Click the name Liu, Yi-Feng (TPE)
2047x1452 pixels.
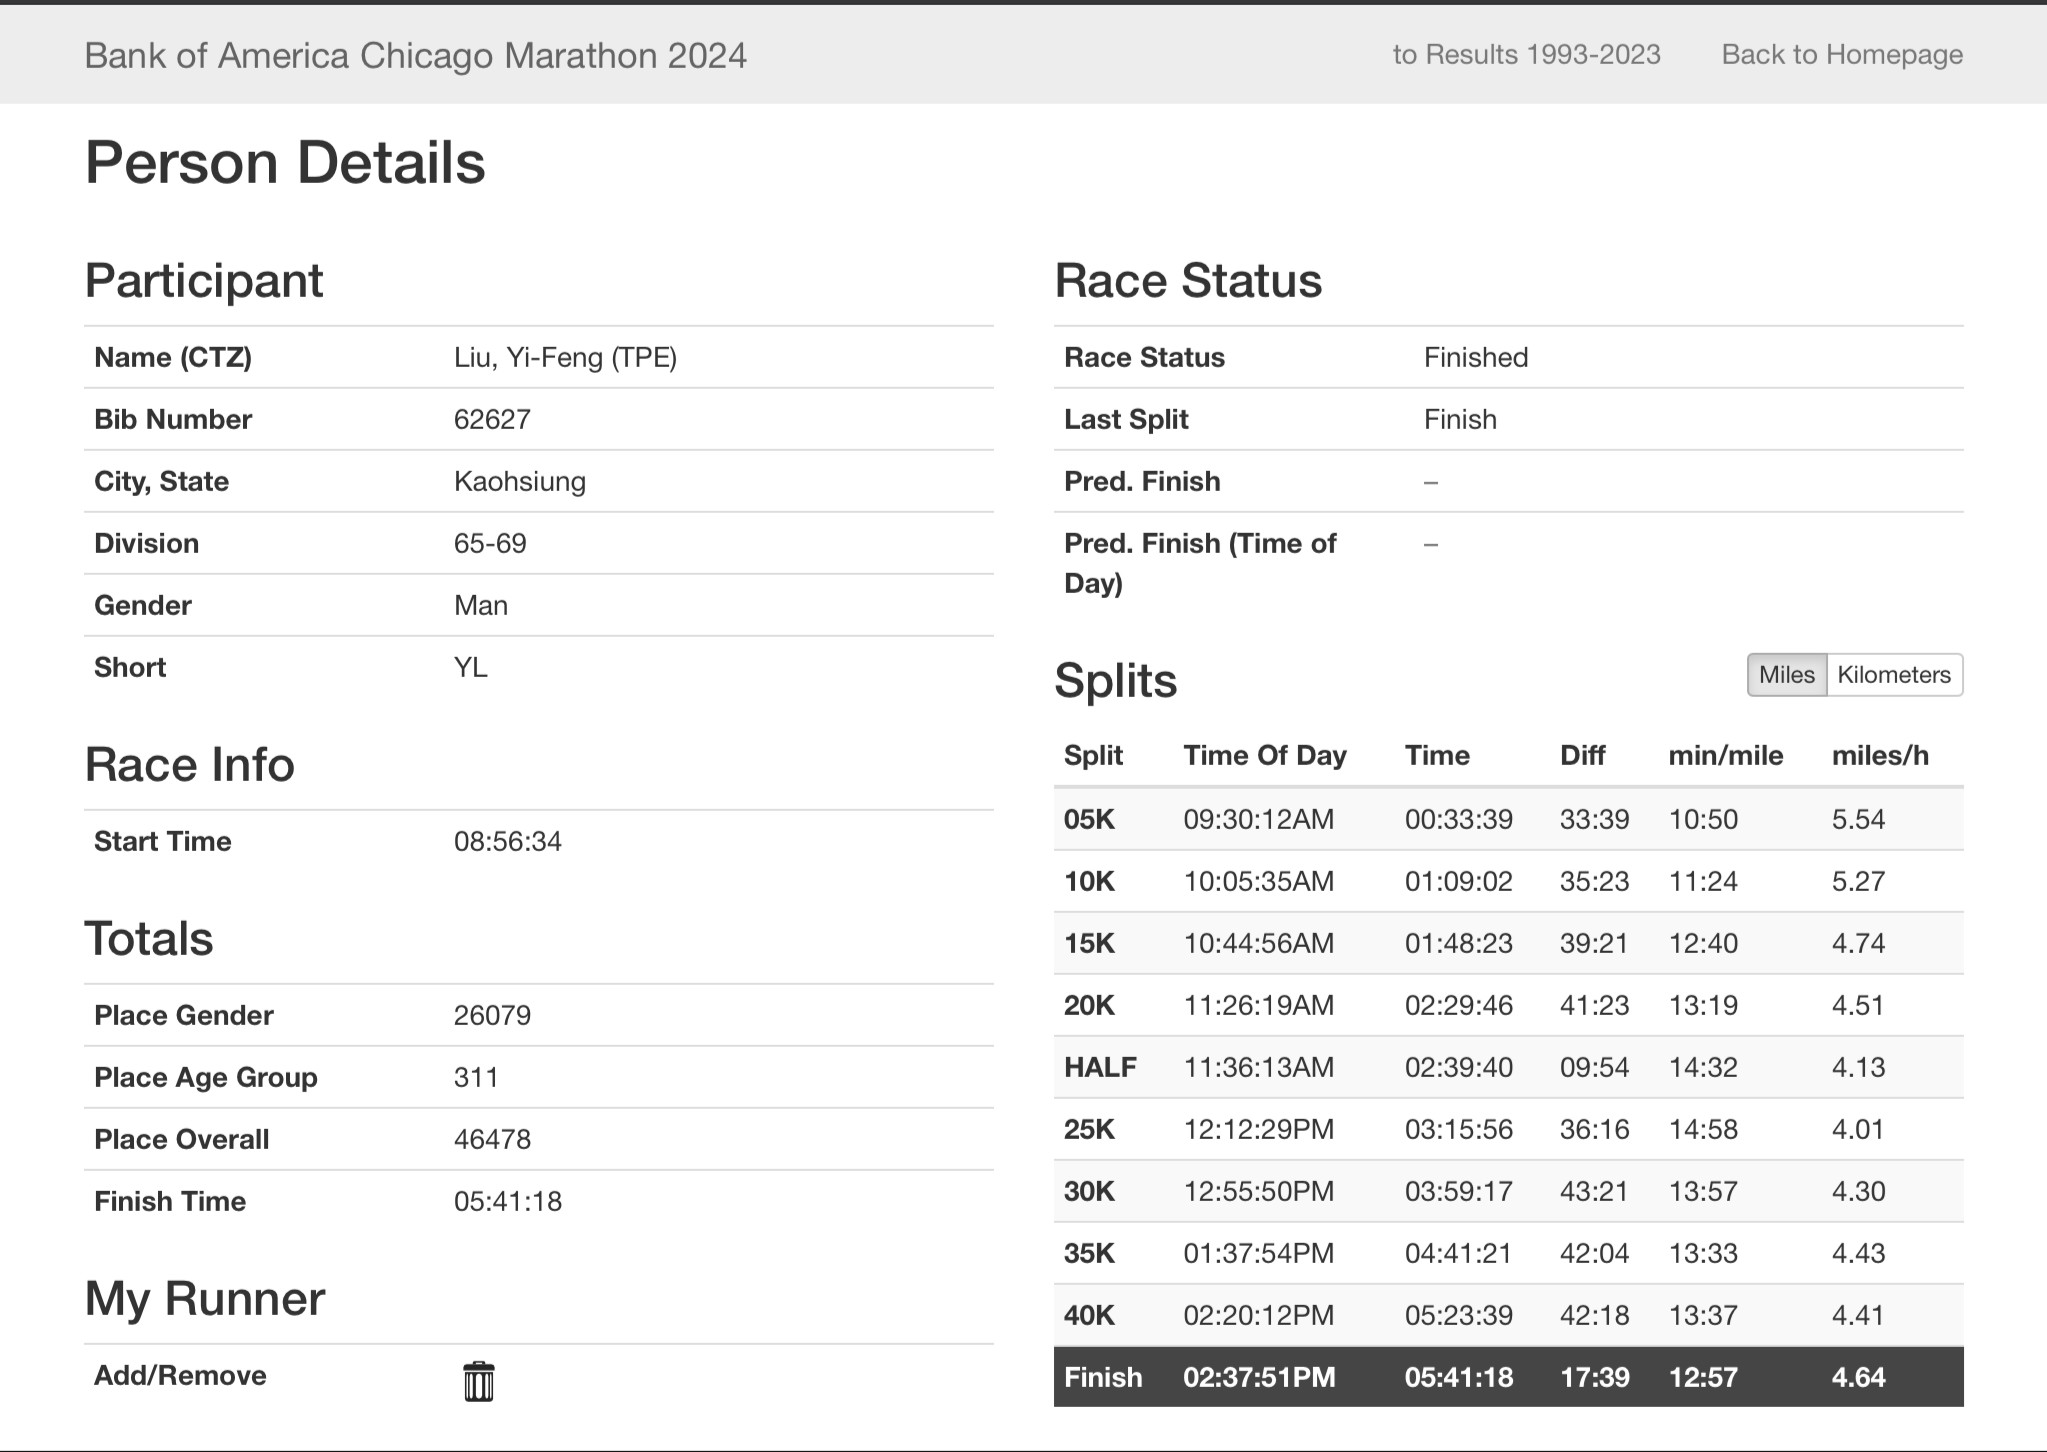(x=565, y=357)
